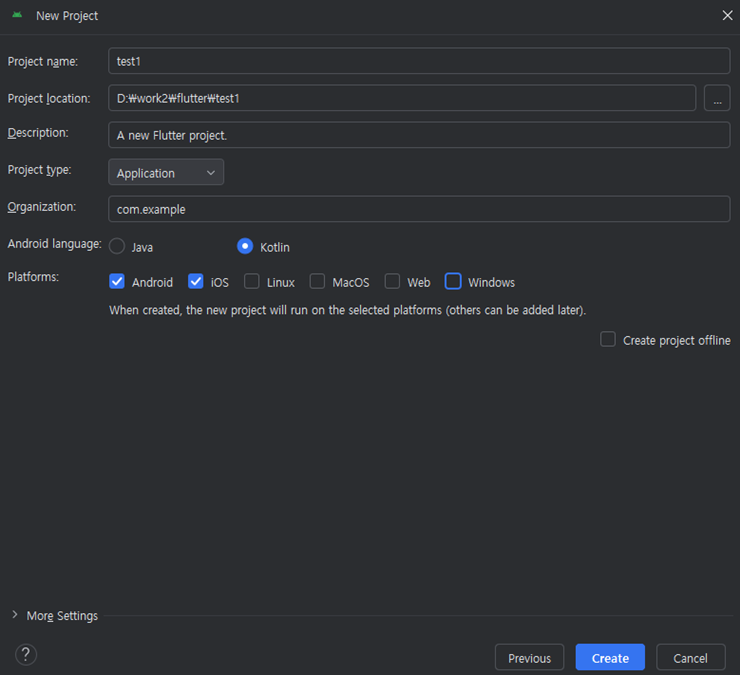Click the 'When created, the new project' hint text
This screenshot has height=675, width=740.
point(347,310)
